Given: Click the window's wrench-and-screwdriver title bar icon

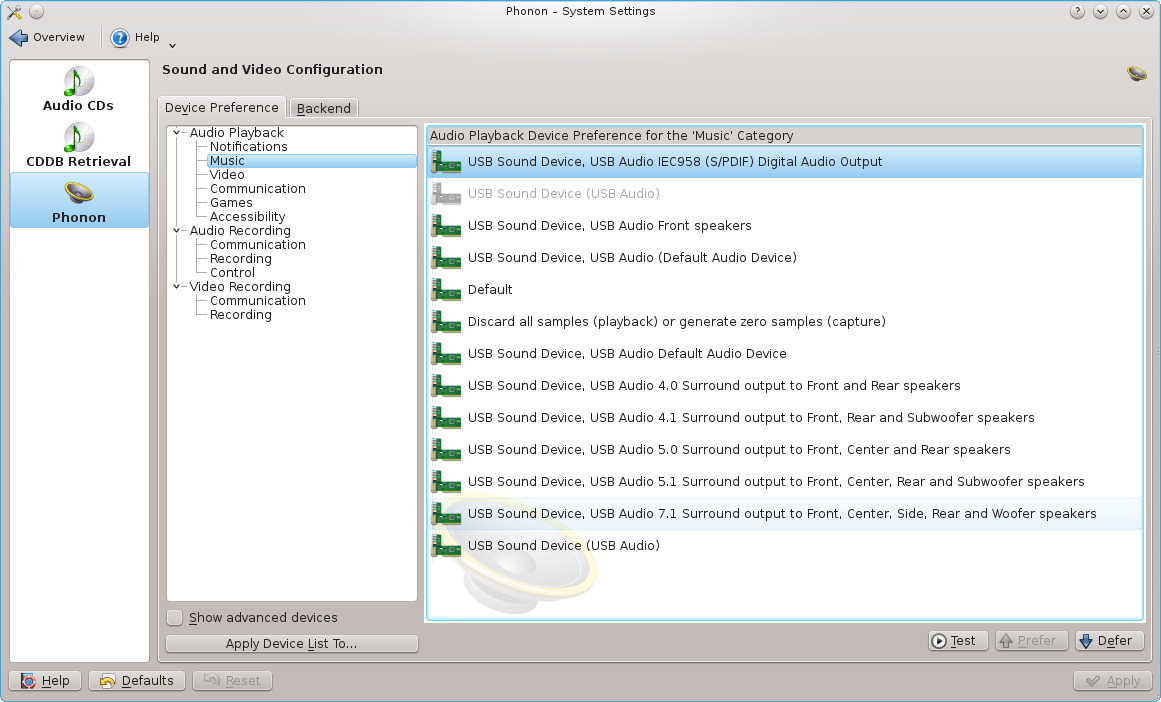Looking at the screenshot, I should [x=14, y=11].
